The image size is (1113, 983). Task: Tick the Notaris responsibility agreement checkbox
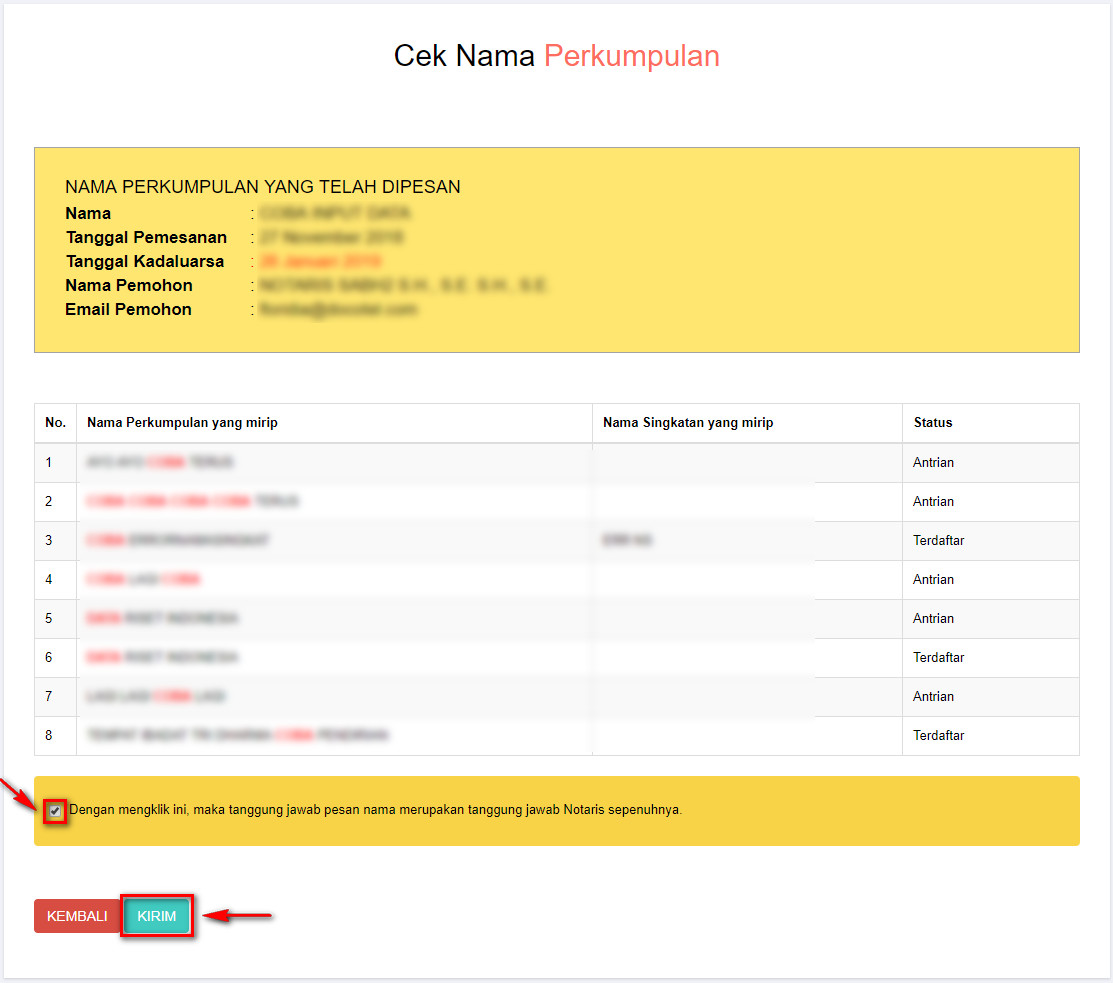[55, 811]
